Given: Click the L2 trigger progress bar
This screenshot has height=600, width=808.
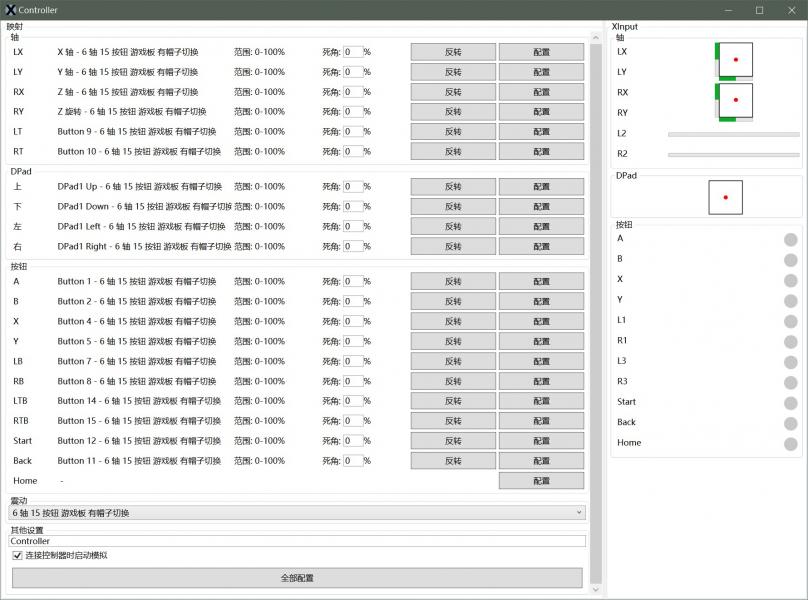Looking at the screenshot, I should tap(733, 133).
